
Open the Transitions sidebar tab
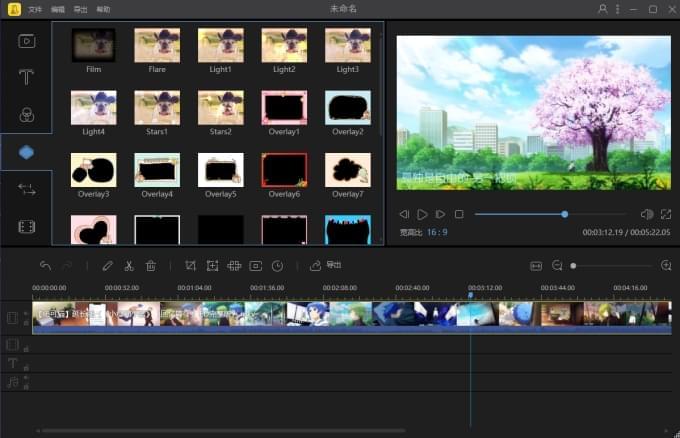[x=26, y=190]
